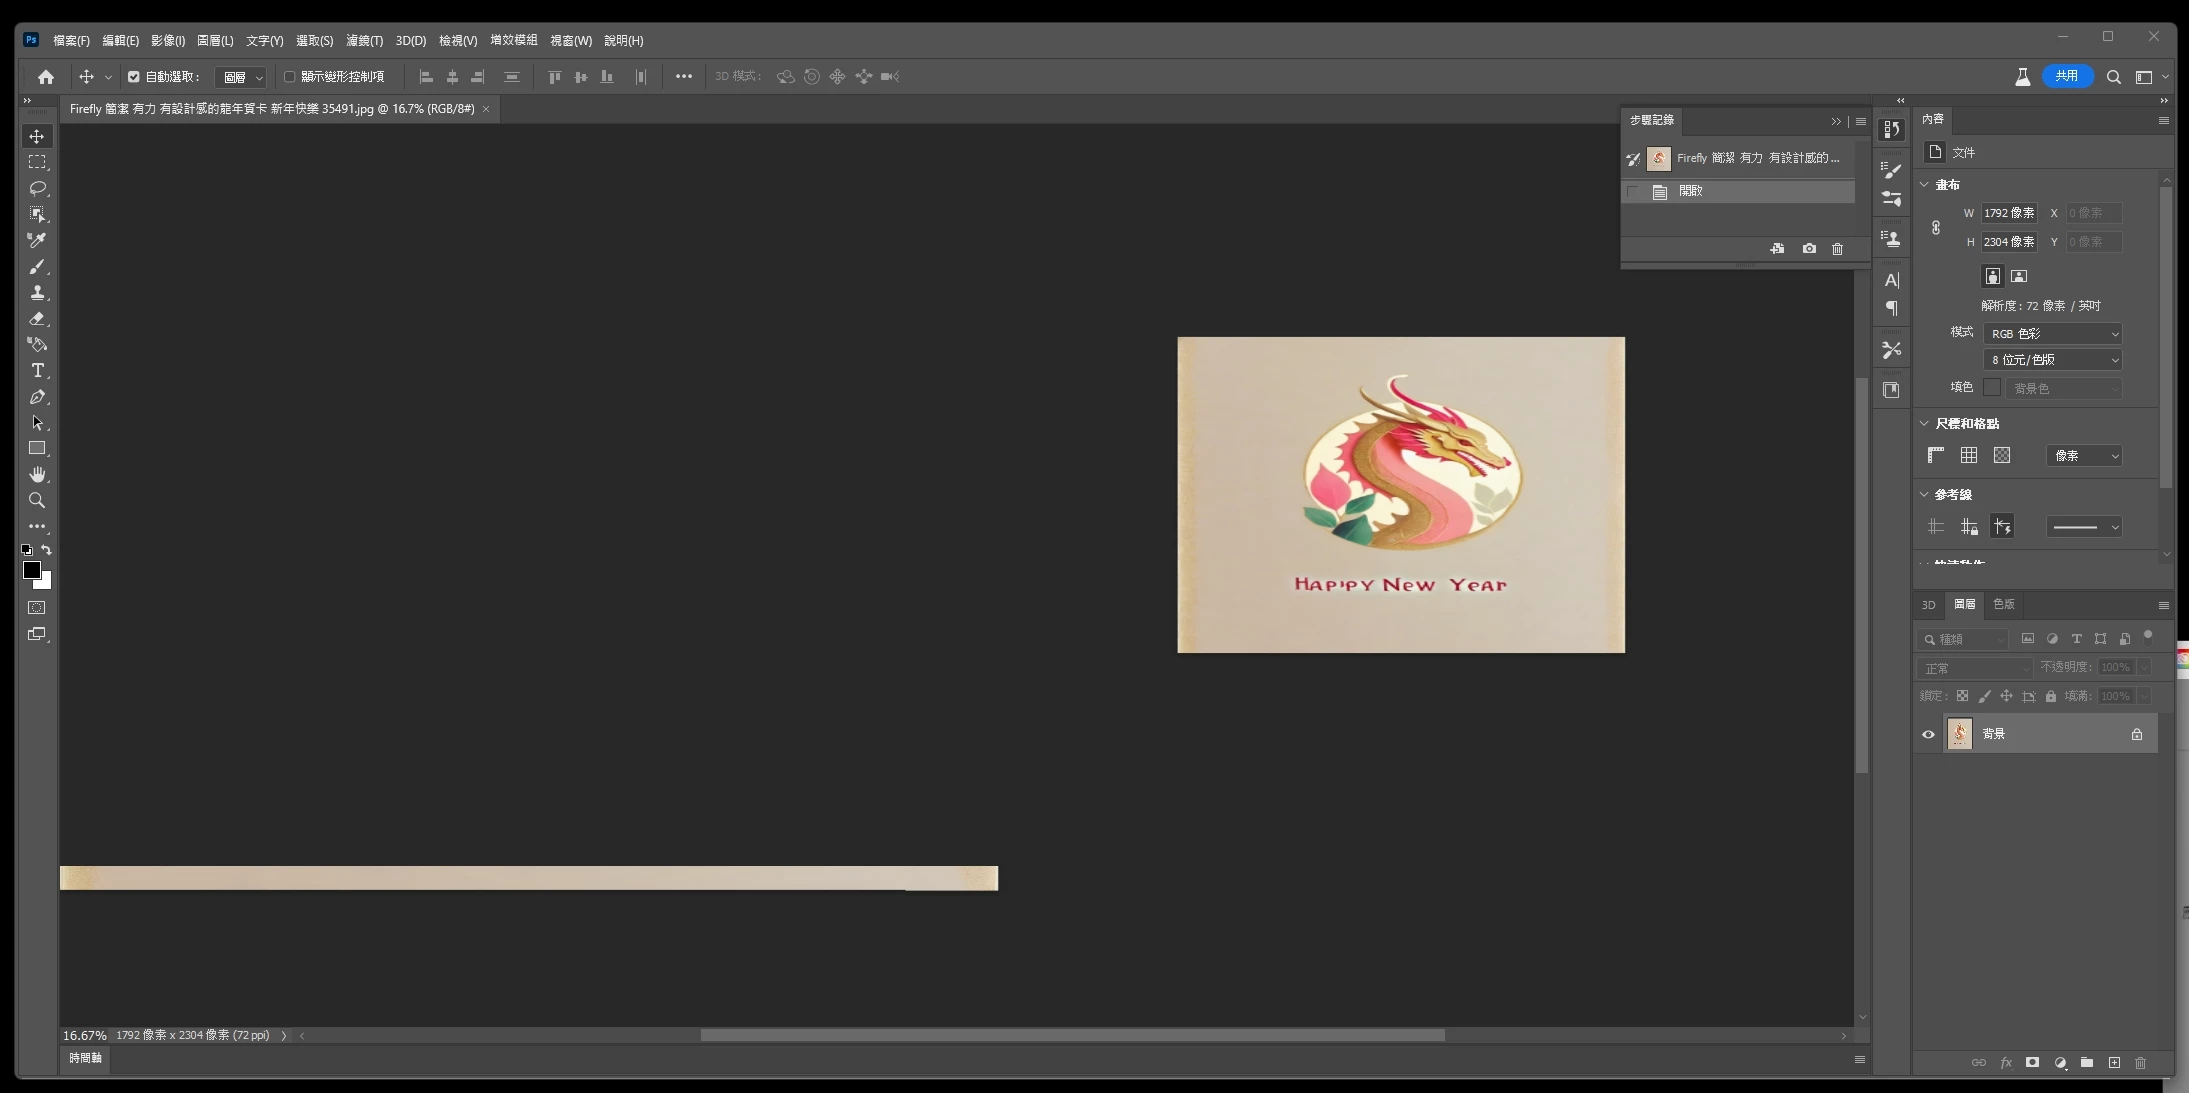Switch to the 色版 tab

tap(2003, 604)
